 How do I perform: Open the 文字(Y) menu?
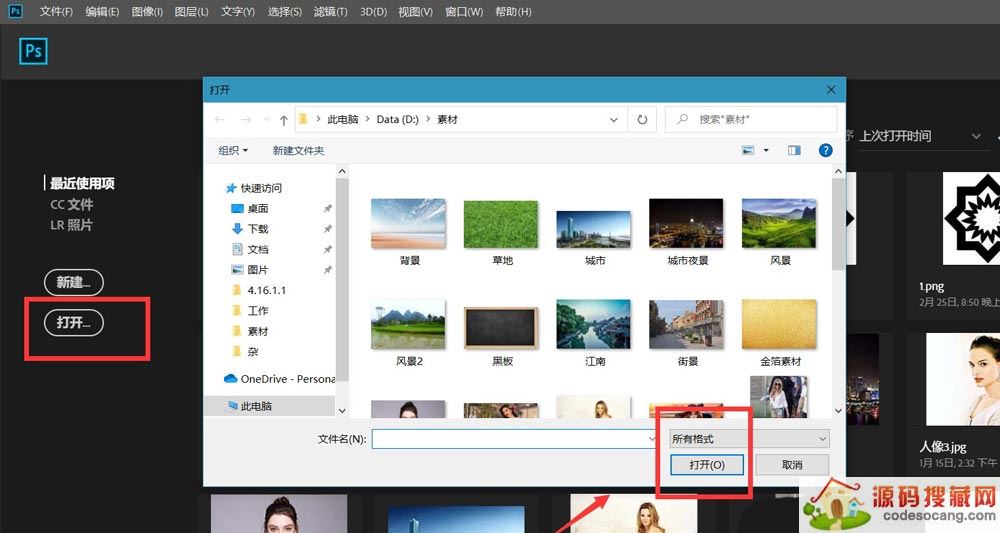[238, 11]
